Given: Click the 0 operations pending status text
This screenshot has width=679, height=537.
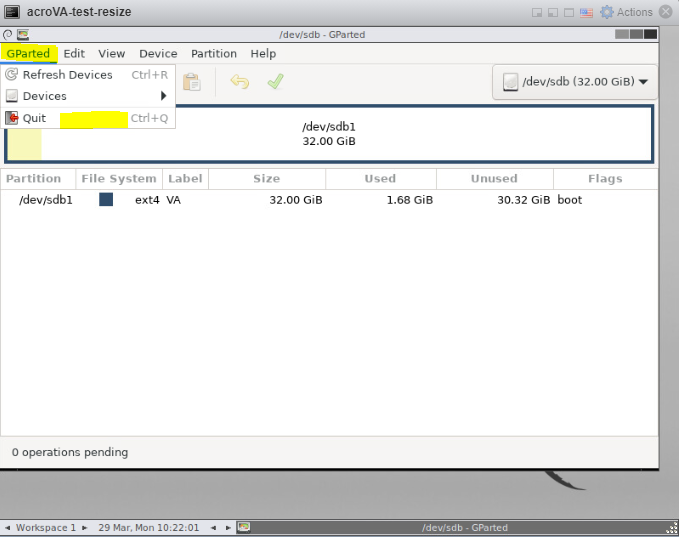Looking at the screenshot, I should [70, 452].
